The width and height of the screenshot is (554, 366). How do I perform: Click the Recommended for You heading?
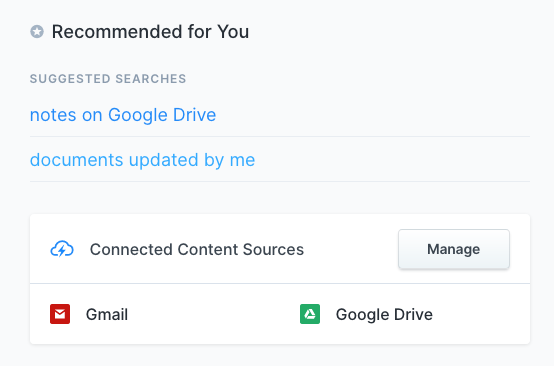pos(151,32)
